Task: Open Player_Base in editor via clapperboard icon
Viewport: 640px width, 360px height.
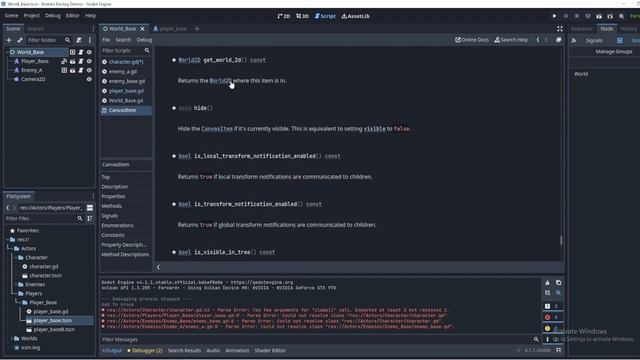Action: (72, 61)
